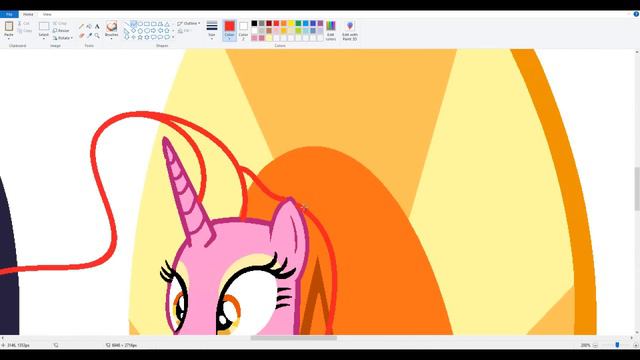Open the shape Outline dropdown
Screen dimensions: 640x360
189,24
